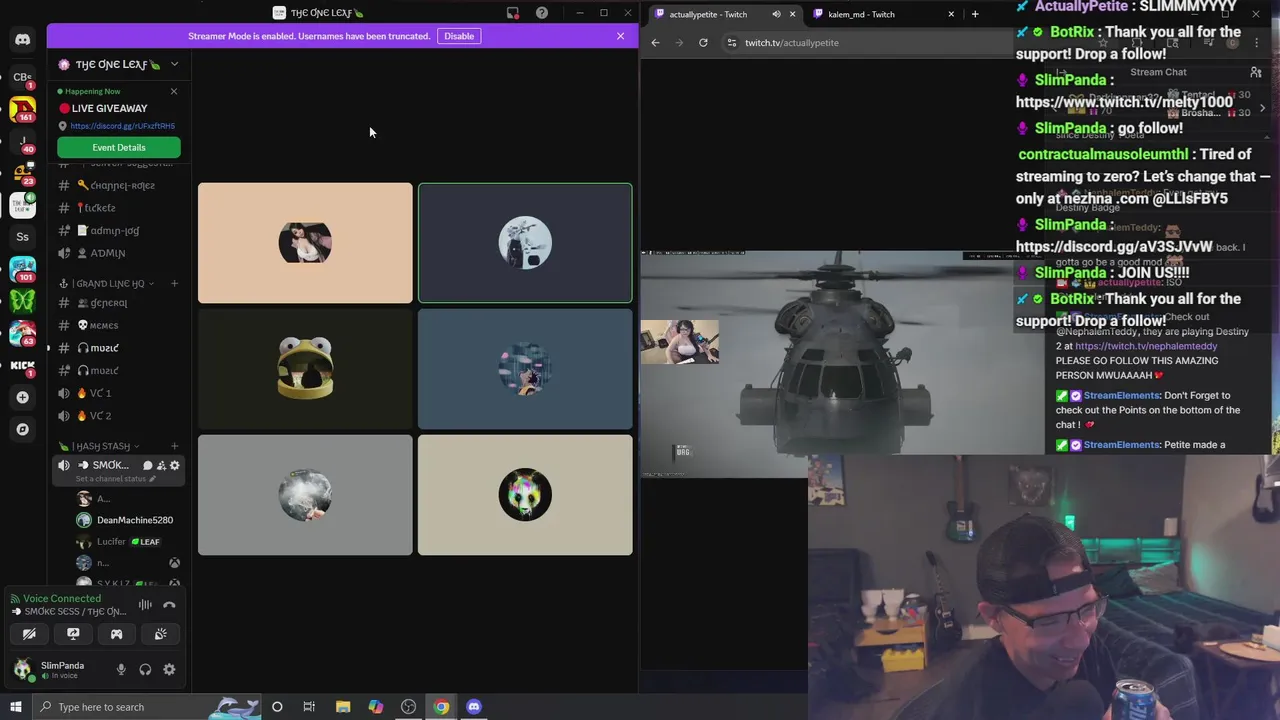Open channel-roles text channel
Screen dimensions: 1280x720
(117, 185)
